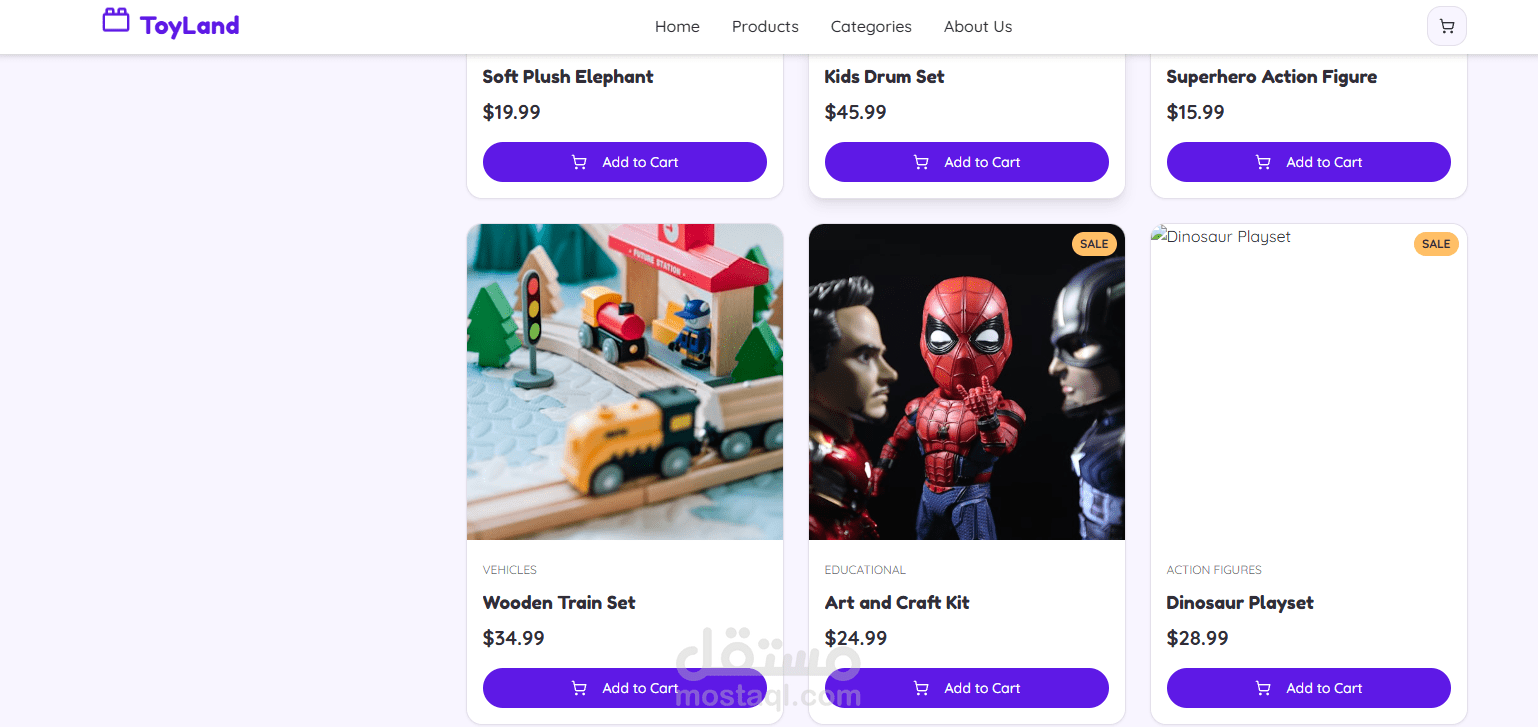Add Wooden Train Set to cart

[x=625, y=688]
